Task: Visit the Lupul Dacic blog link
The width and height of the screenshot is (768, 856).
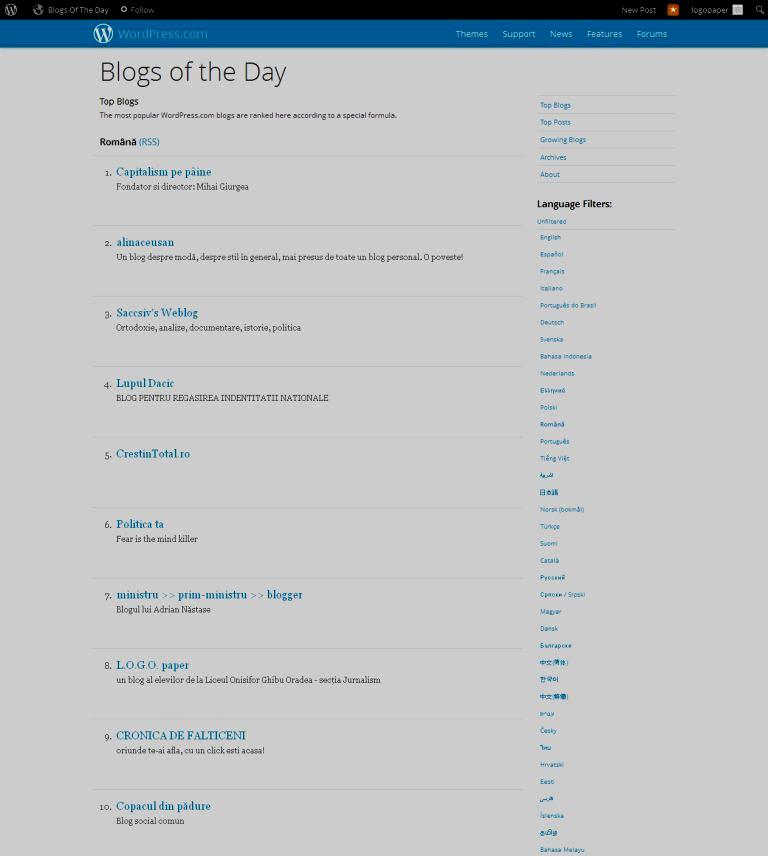Action: (145, 383)
